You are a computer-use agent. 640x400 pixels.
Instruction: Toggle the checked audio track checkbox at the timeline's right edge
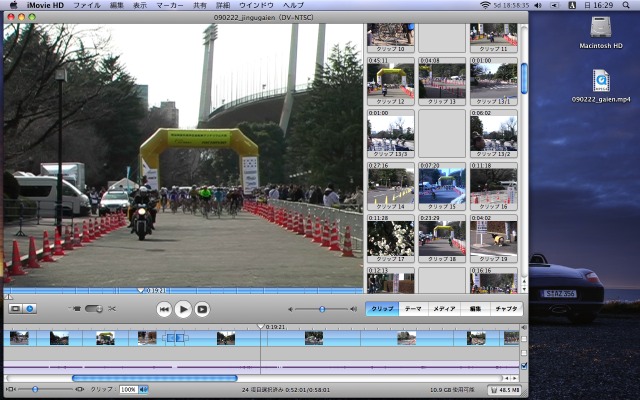pyautogui.click(x=525, y=366)
